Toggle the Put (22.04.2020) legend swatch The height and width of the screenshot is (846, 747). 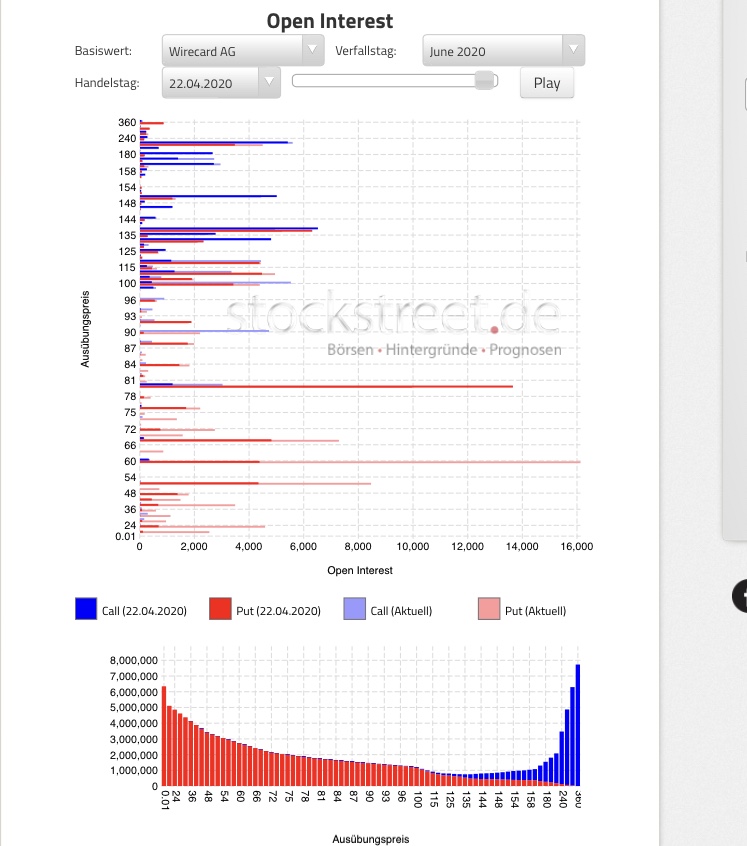[x=220, y=609]
